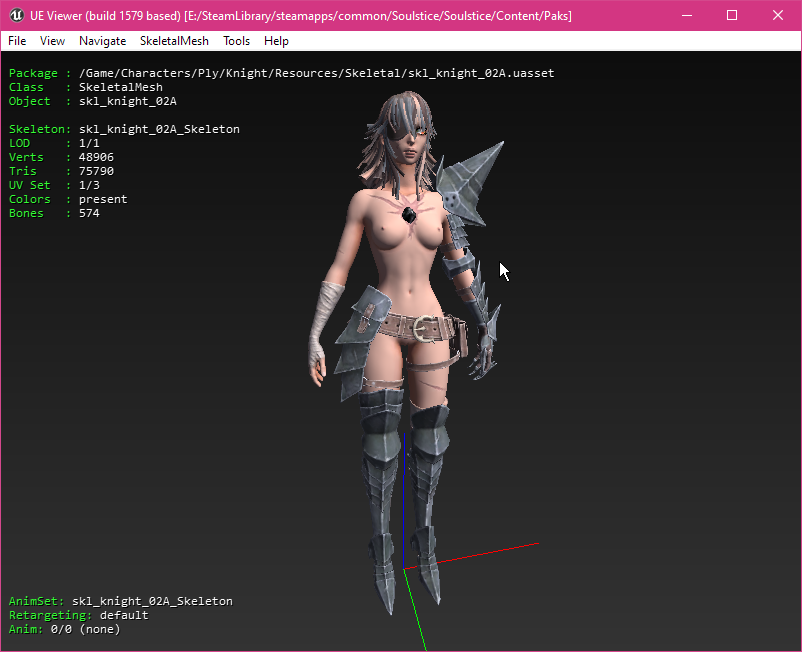Click the Package label
Screen dimensions: 802x652
[33, 73]
